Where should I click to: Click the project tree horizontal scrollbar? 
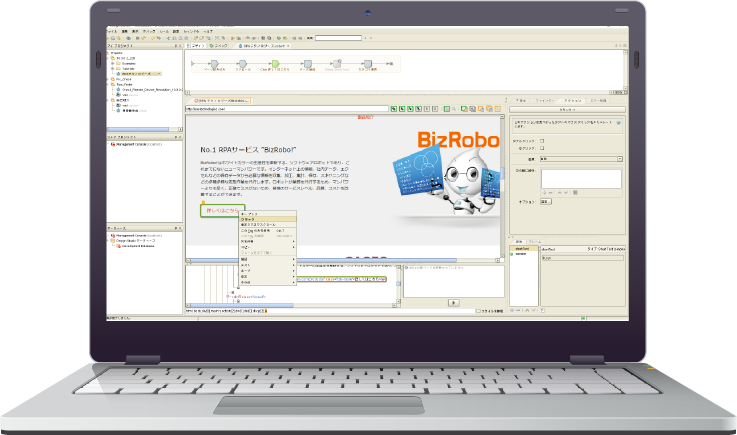coord(144,129)
